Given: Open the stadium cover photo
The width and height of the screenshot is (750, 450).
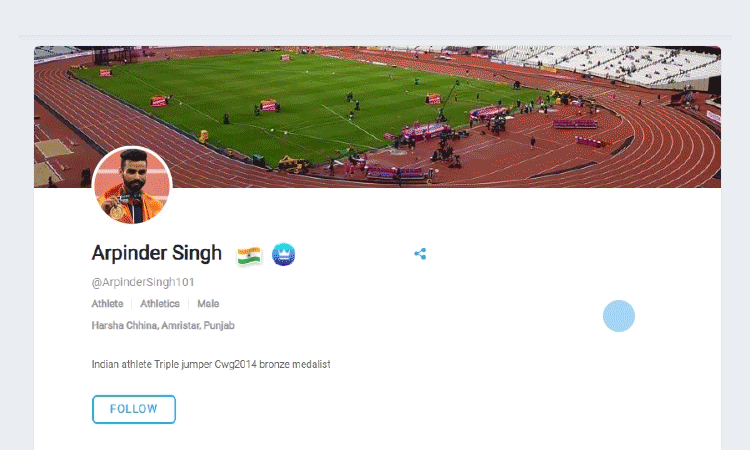Looking at the screenshot, I should tap(377, 117).
